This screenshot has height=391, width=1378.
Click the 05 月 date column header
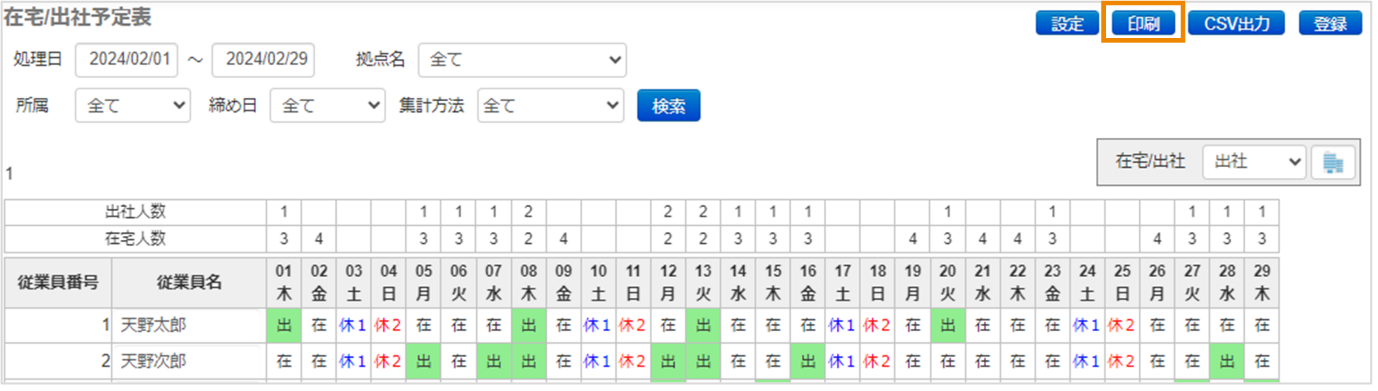click(x=424, y=283)
